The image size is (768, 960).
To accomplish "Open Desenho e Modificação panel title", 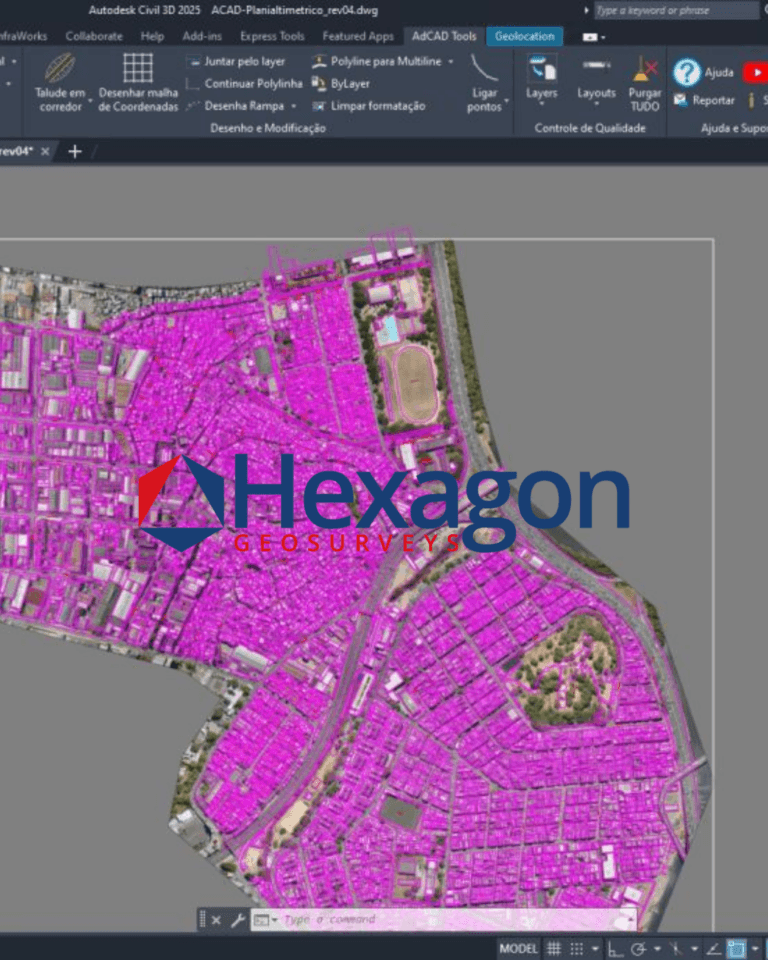I will (268, 128).
